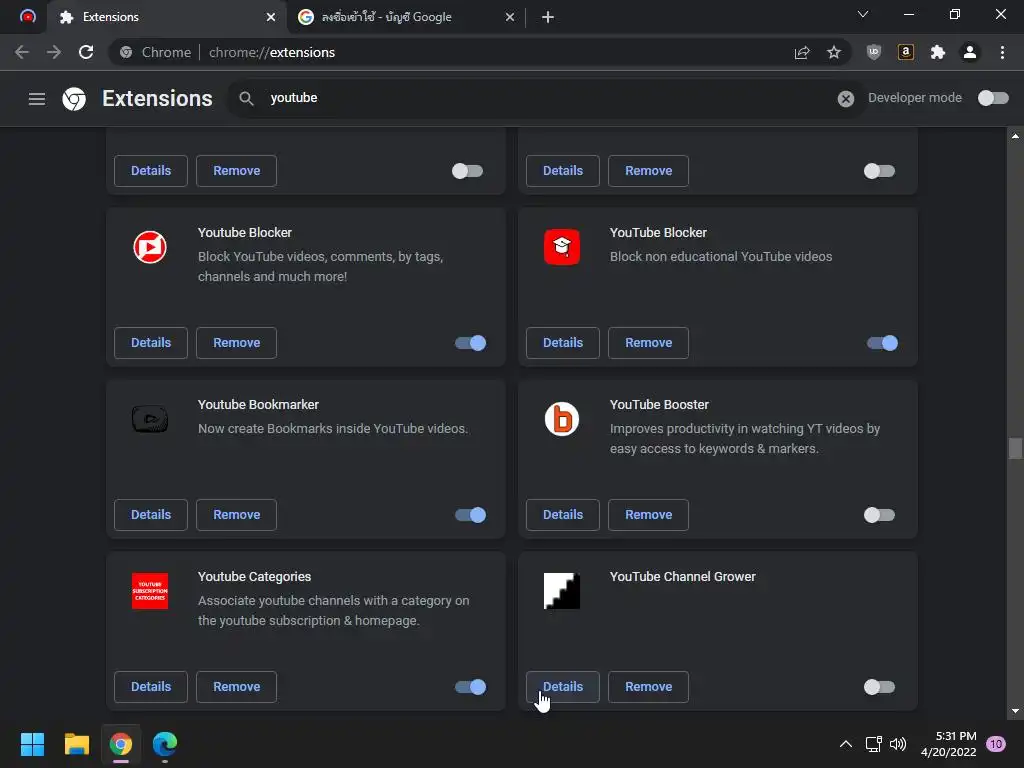Open Details for Youtube Blocker (tags)
This screenshot has height=768, width=1024.
(x=151, y=343)
